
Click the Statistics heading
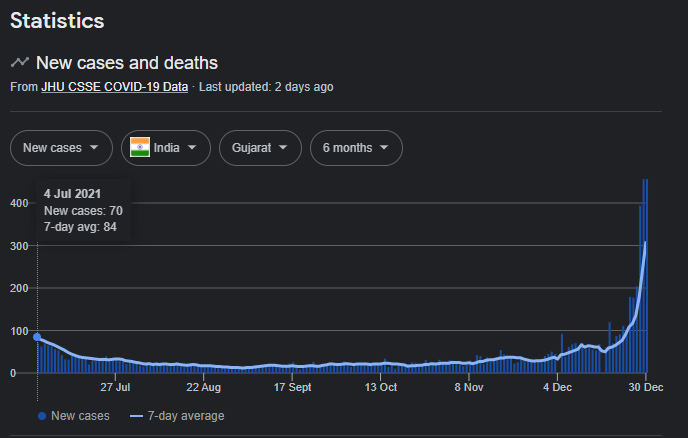pos(57,21)
